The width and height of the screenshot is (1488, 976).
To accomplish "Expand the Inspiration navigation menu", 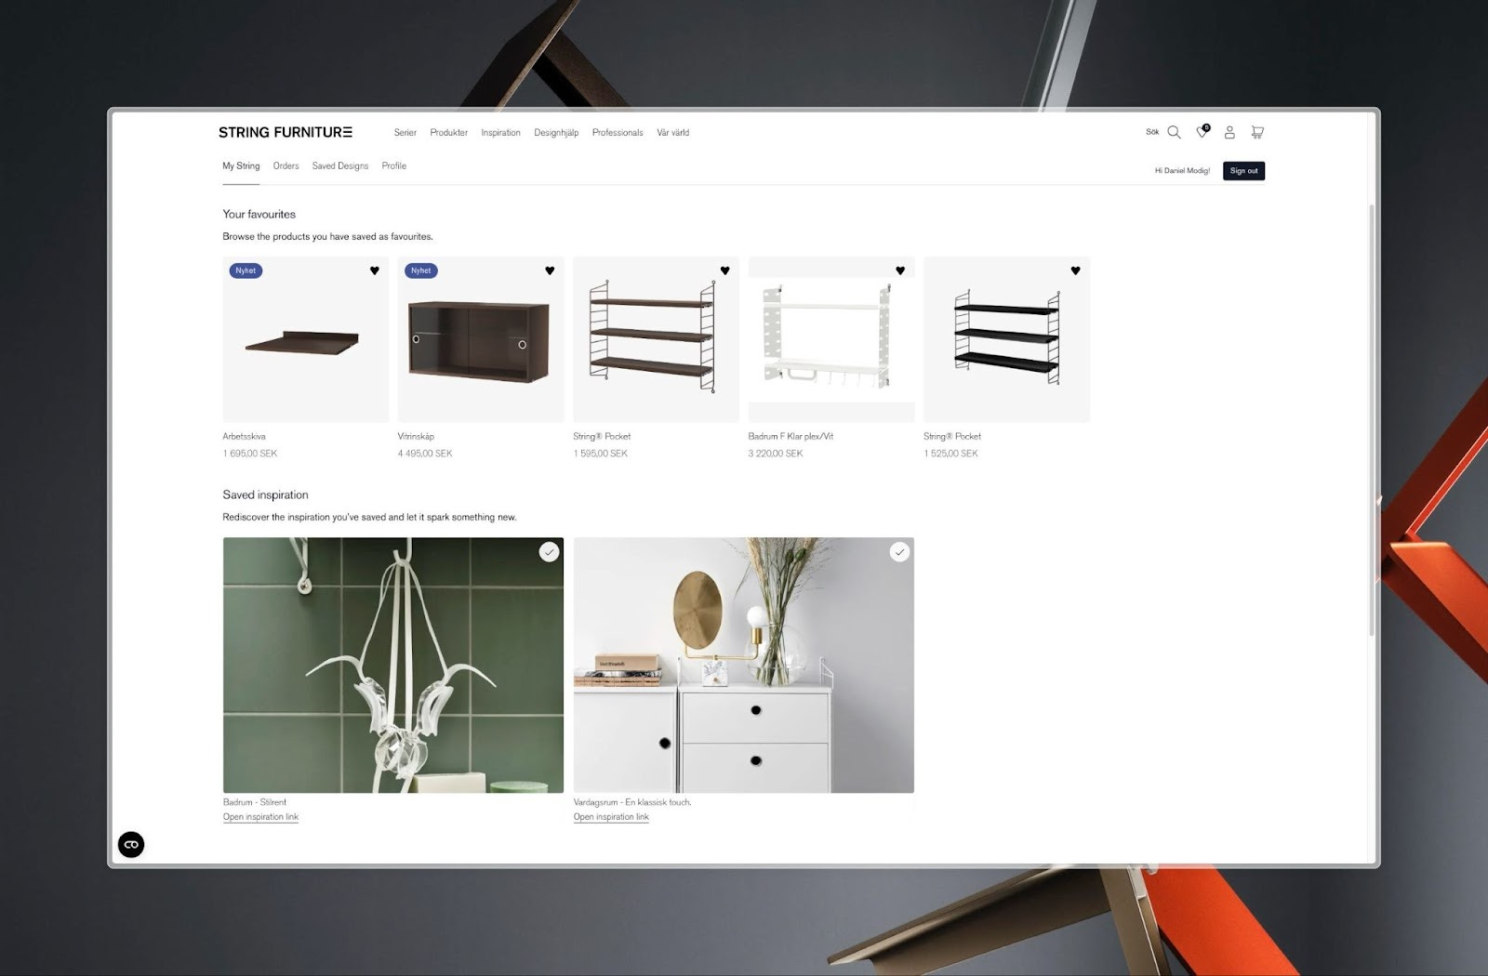I will [x=500, y=133].
